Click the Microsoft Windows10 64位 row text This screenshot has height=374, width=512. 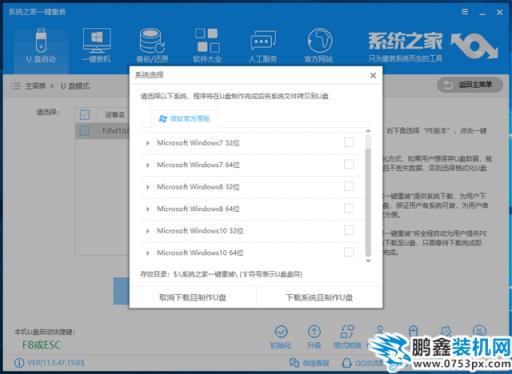click(200, 253)
